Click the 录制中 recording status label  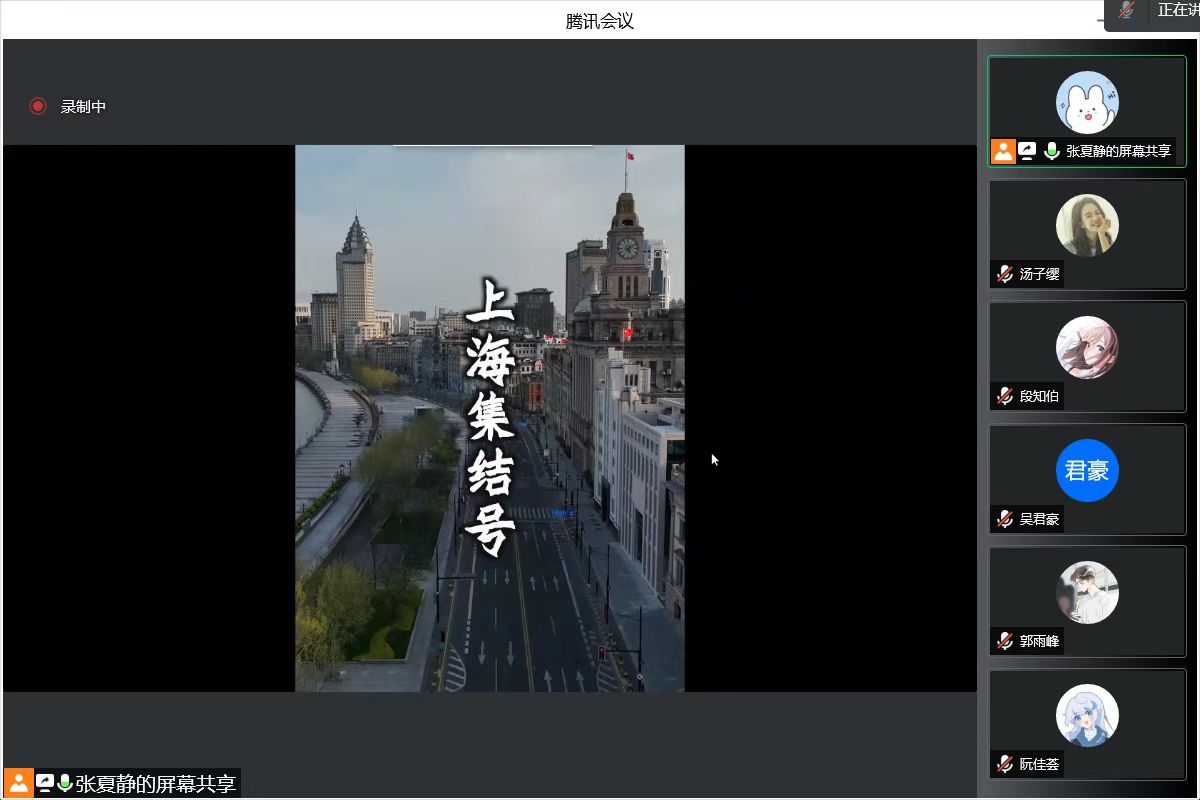coord(83,106)
